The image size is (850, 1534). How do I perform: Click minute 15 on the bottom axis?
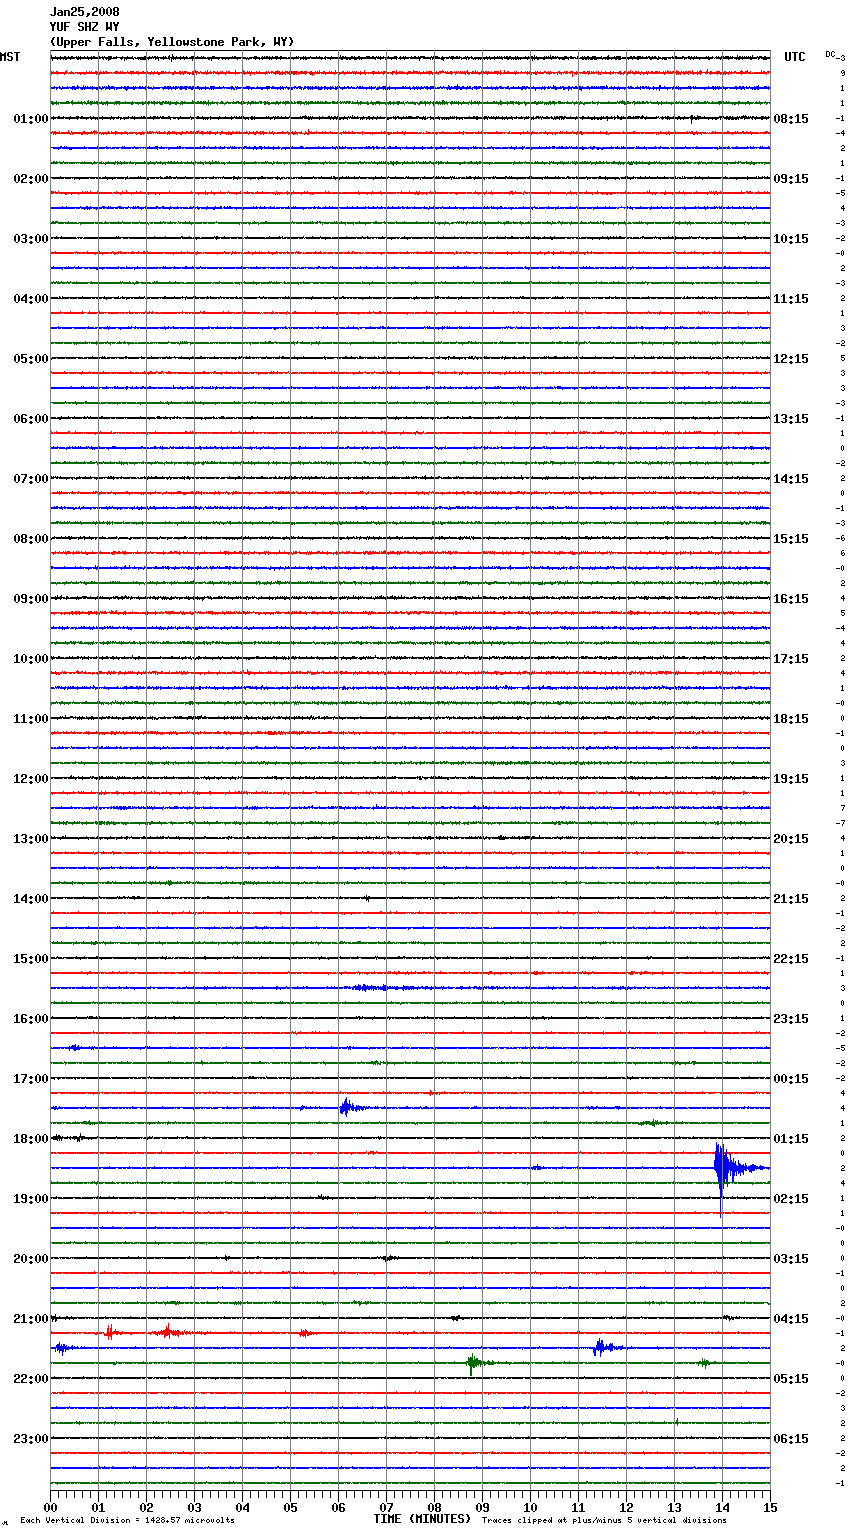click(x=770, y=1507)
